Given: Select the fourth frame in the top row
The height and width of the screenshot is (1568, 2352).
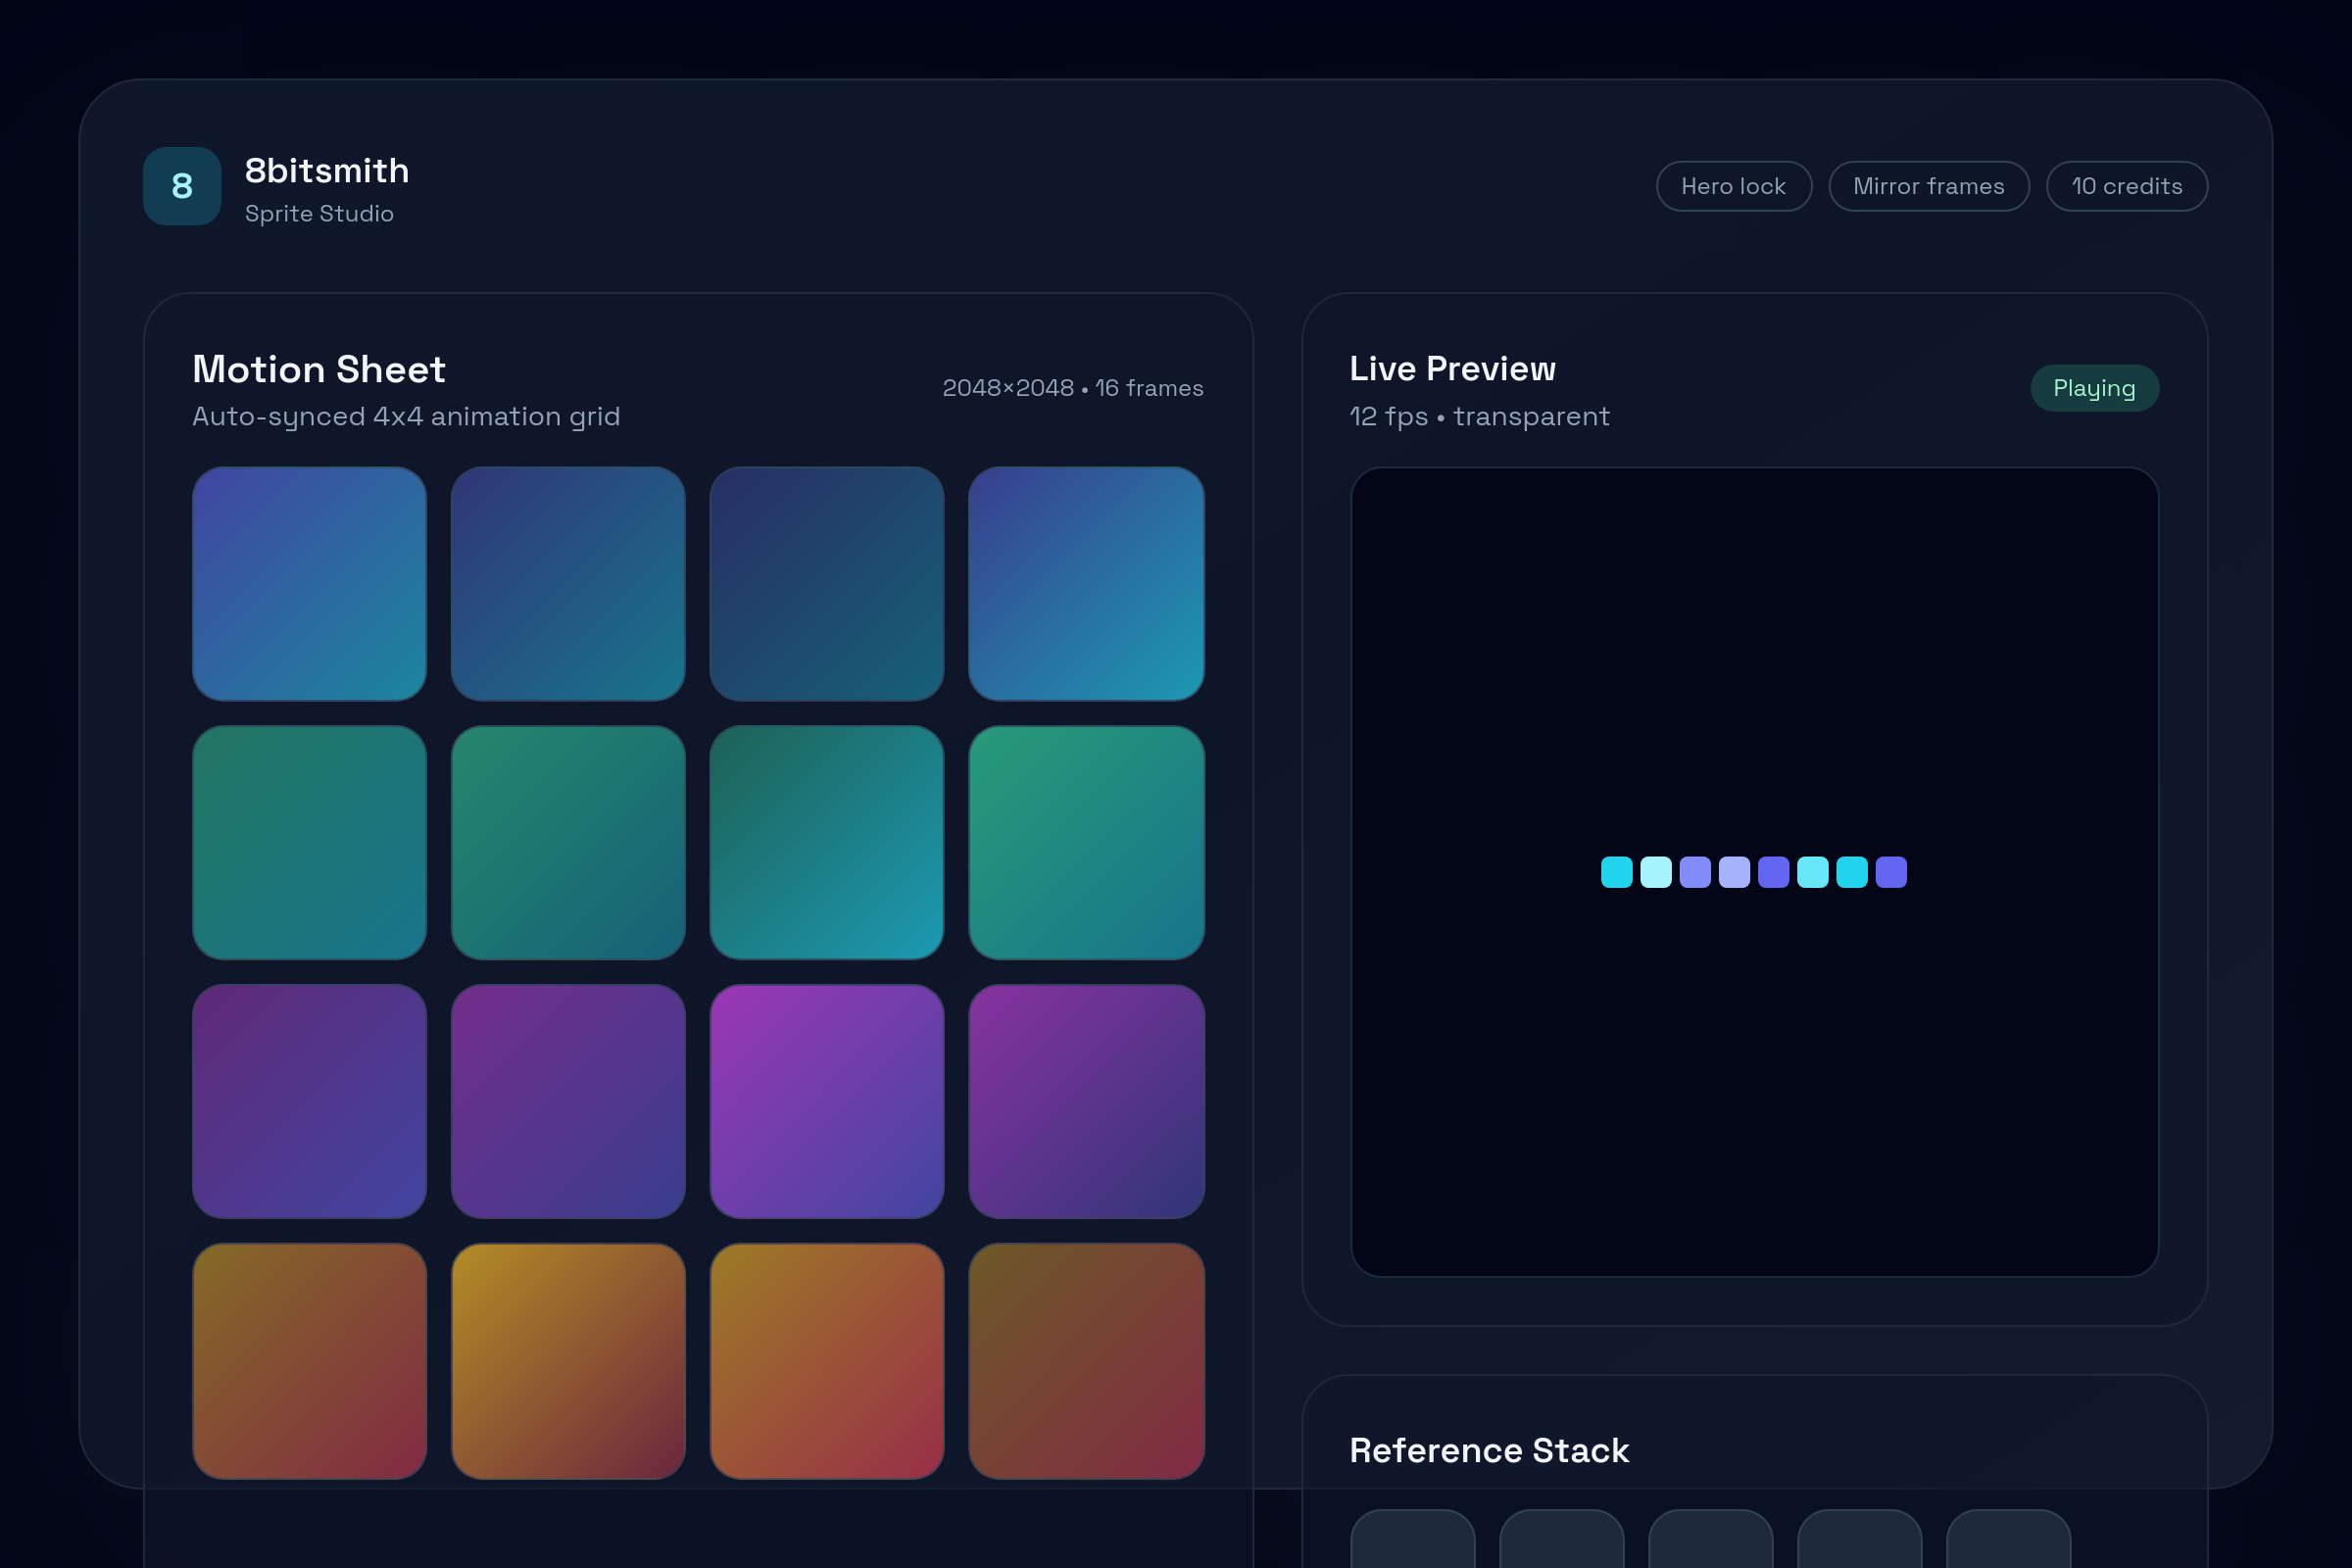Looking at the screenshot, I should (1086, 583).
